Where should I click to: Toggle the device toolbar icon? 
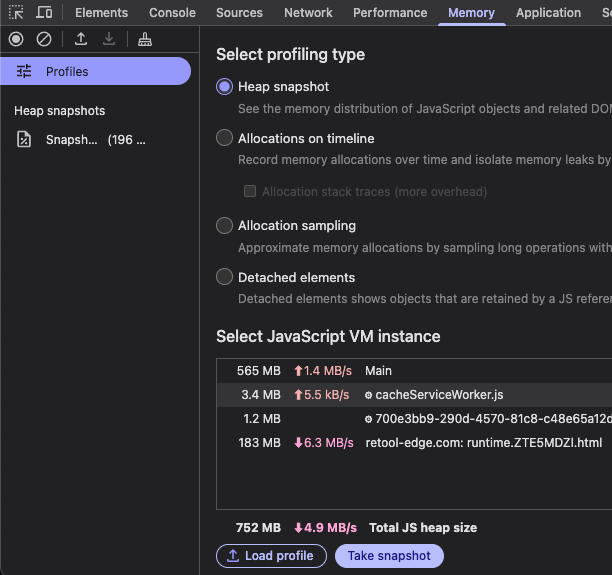click(x=44, y=13)
